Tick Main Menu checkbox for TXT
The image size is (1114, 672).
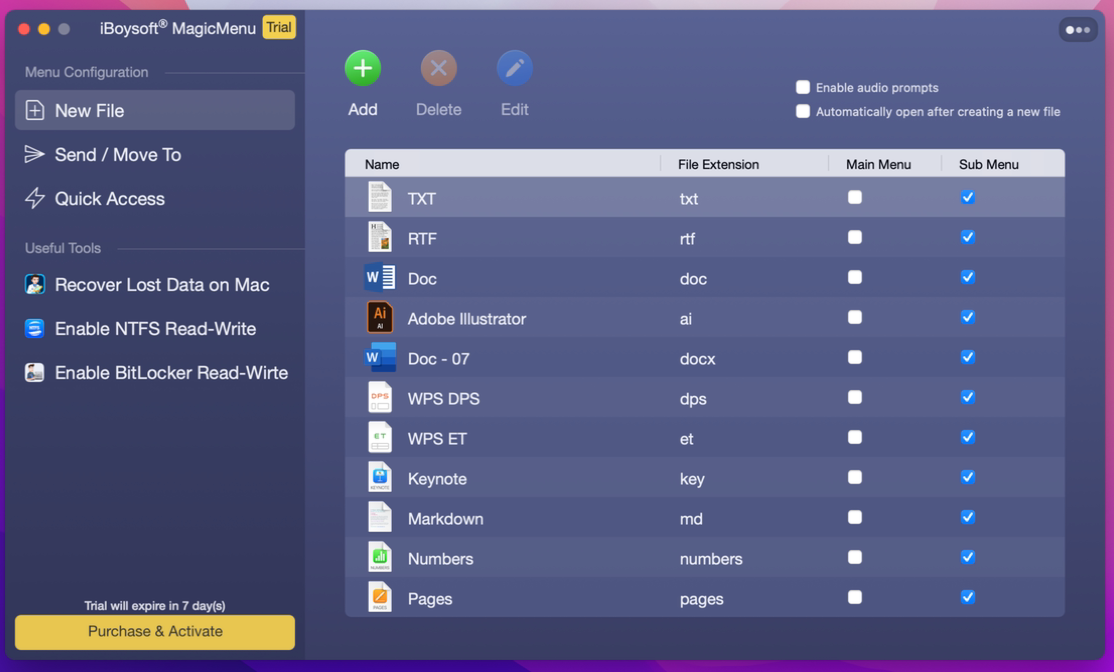point(855,197)
